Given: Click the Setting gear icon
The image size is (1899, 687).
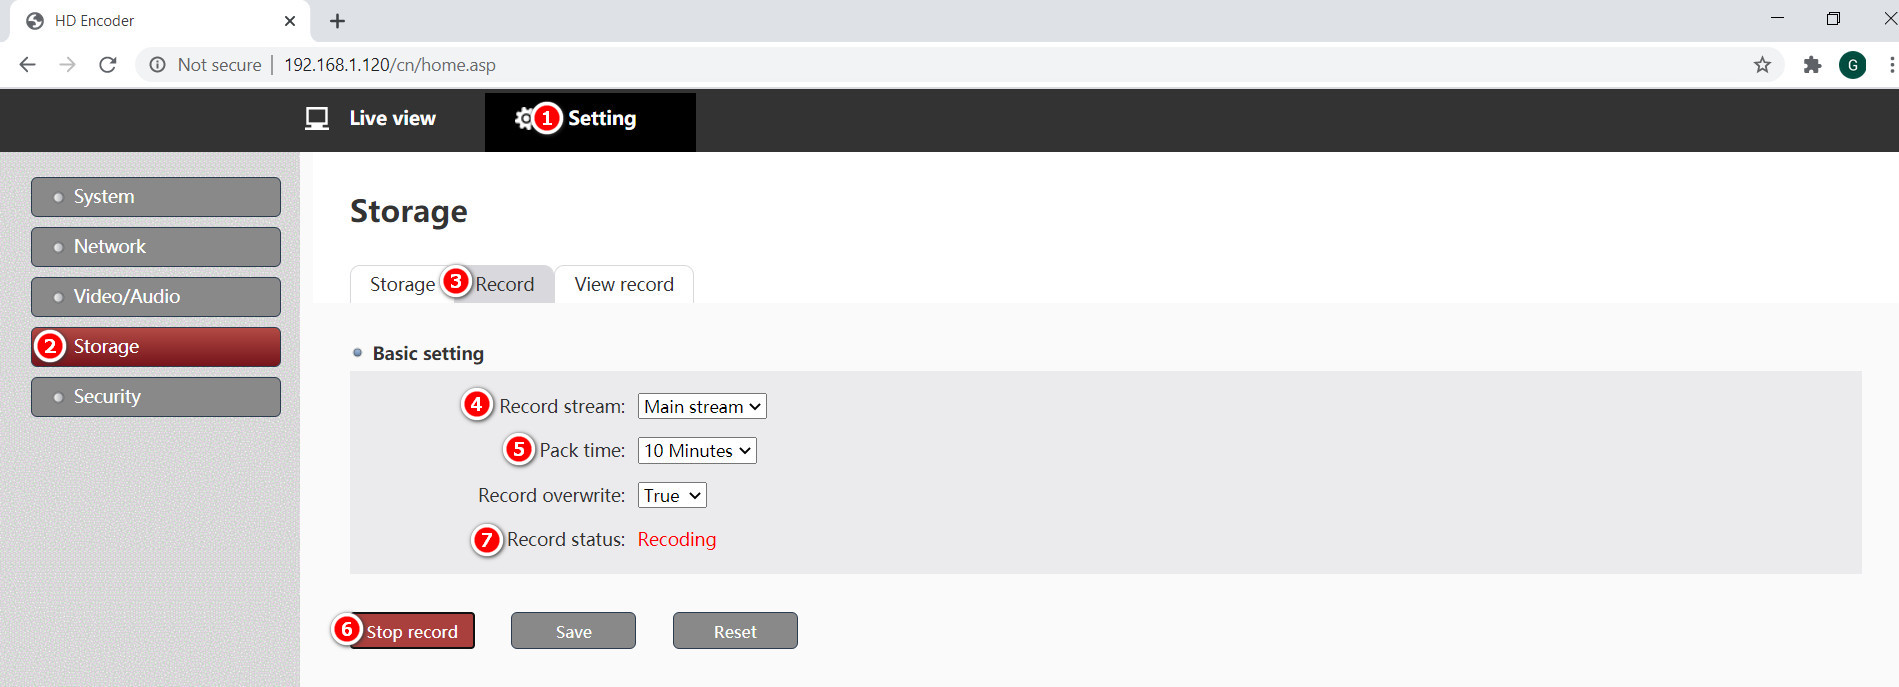Looking at the screenshot, I should pyautogui.click(x=524, y=119).
